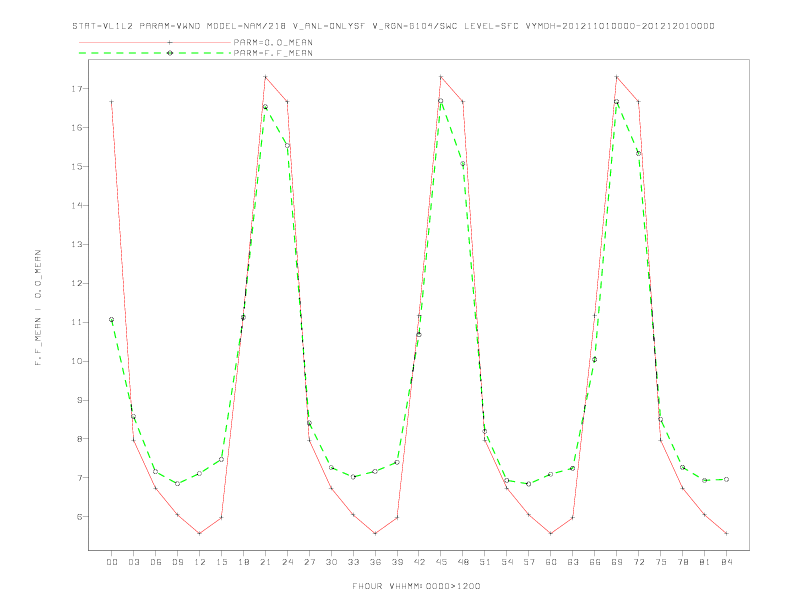Click the x-axis tick label 84
Image resolution: width=792 pixels, height=612 pixels.
[727, 562]
